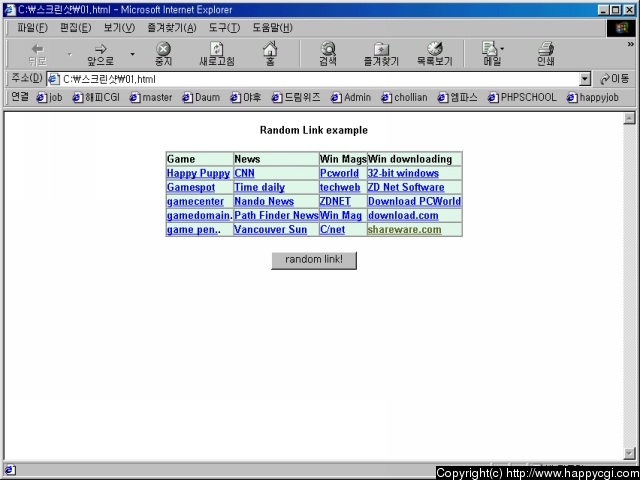Open the download.com link
The height and width of the screenshot is (480, 640).
pyautogui.click(x=403, y=216)
